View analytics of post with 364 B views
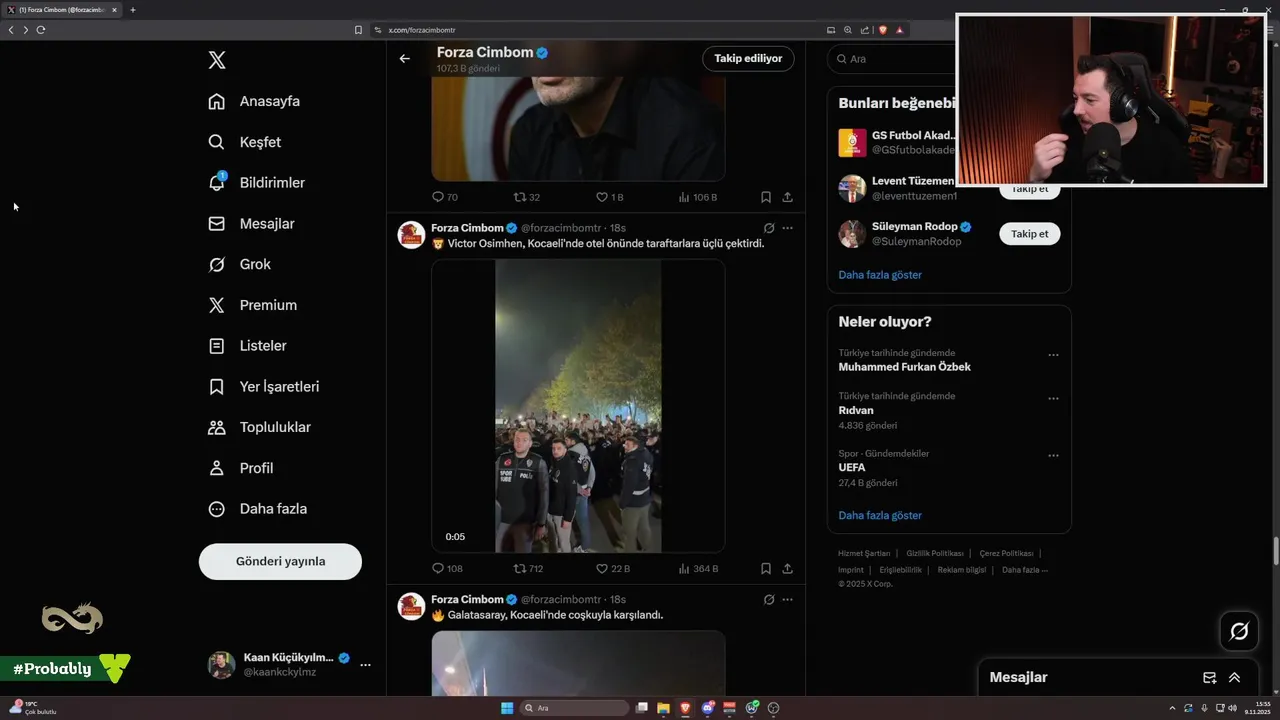This screenshot has height=720, width=1280. coord(698,568)
